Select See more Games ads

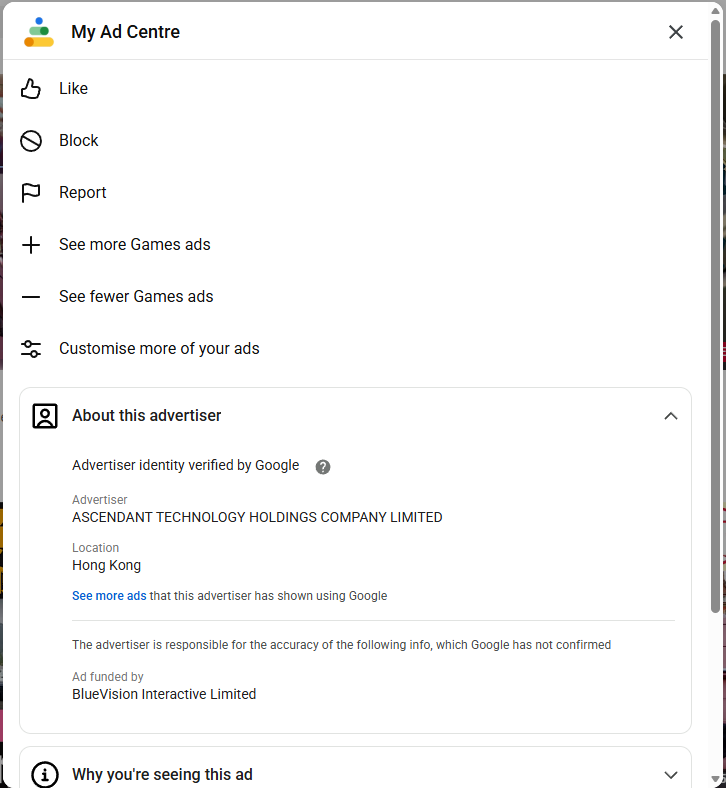135,244
